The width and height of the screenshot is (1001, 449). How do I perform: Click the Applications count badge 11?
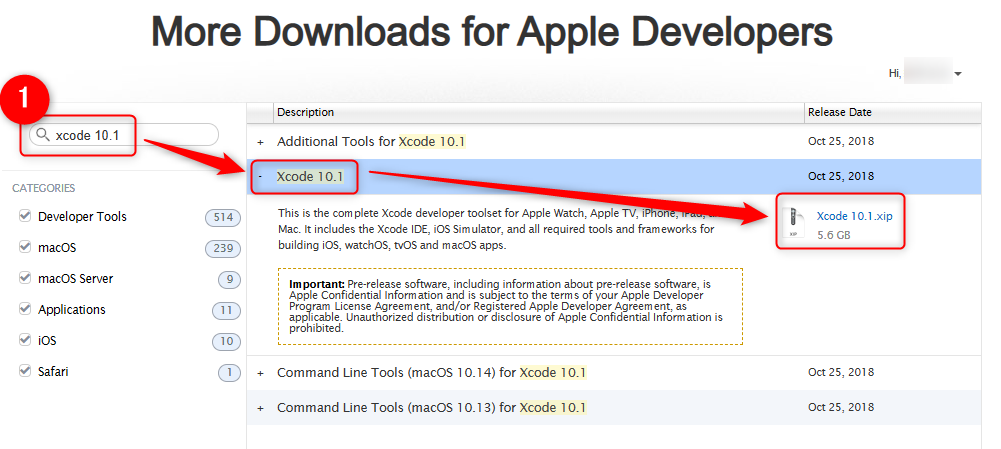click(226, 310)
